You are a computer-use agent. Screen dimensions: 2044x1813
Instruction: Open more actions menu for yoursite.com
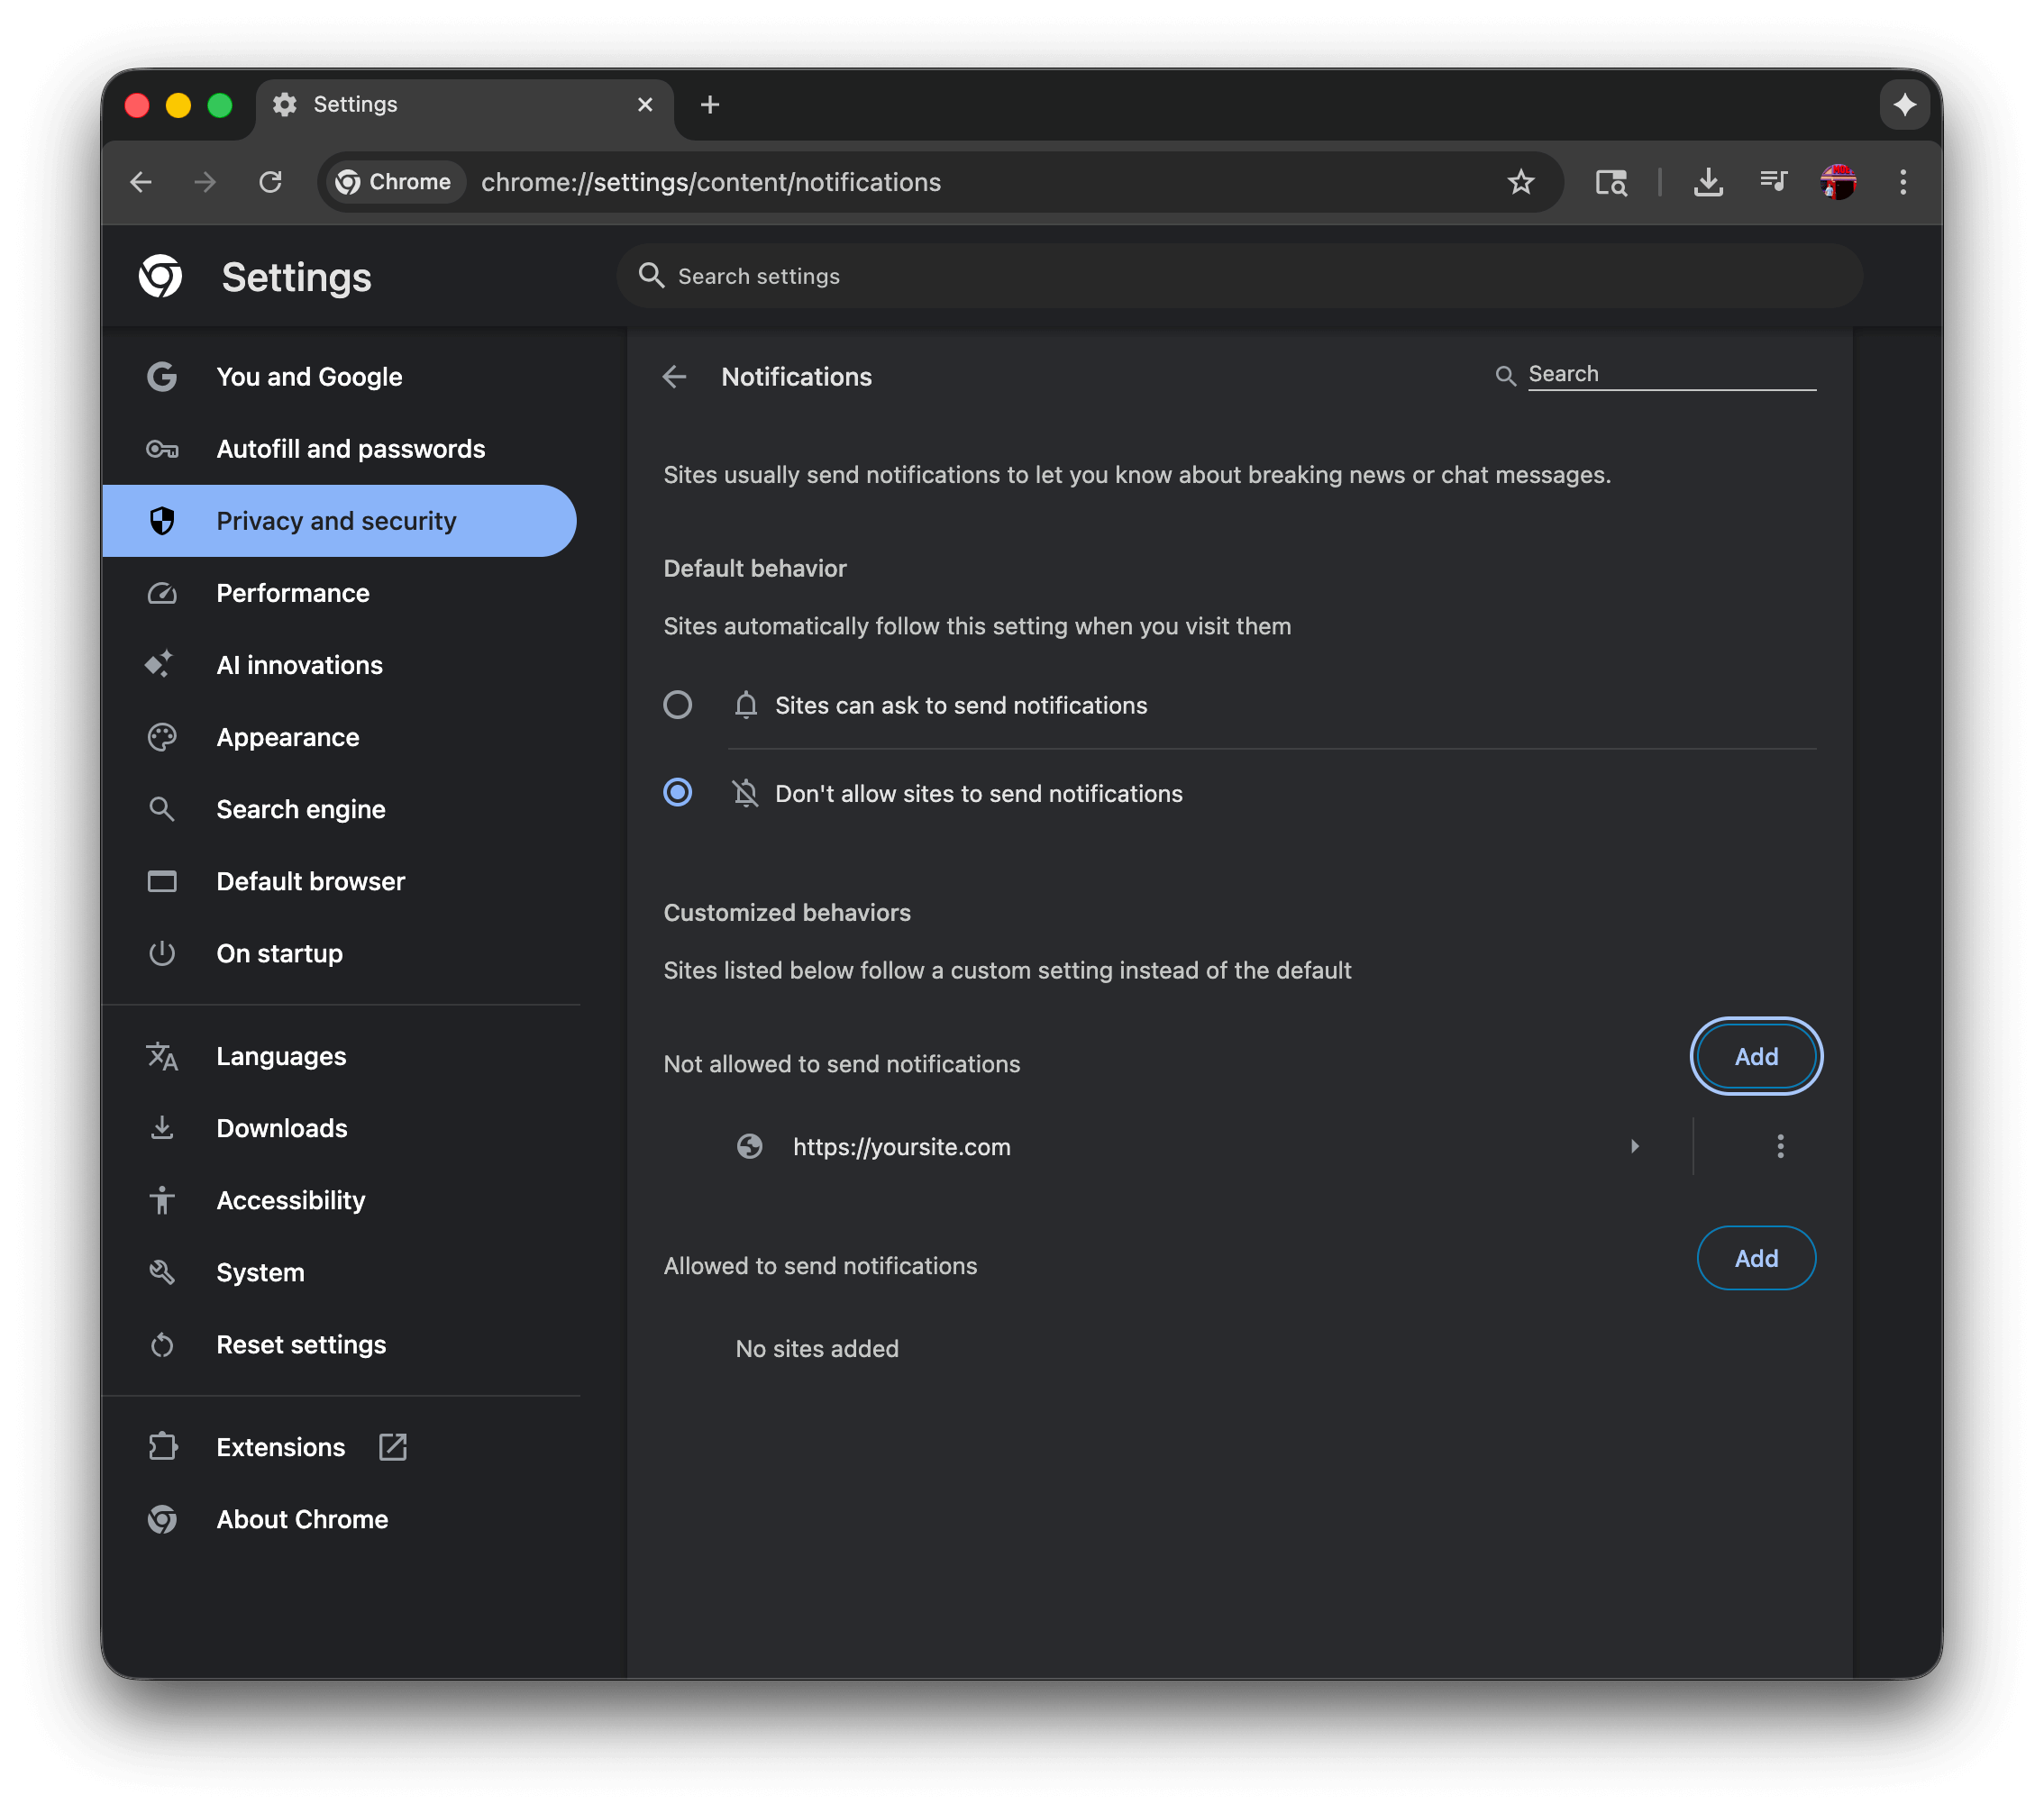pos(1779,1146)
